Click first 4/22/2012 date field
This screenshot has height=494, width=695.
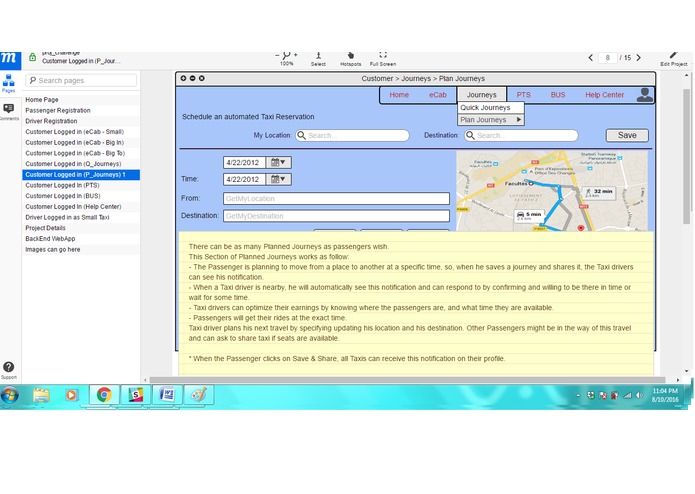click(244, 163)
